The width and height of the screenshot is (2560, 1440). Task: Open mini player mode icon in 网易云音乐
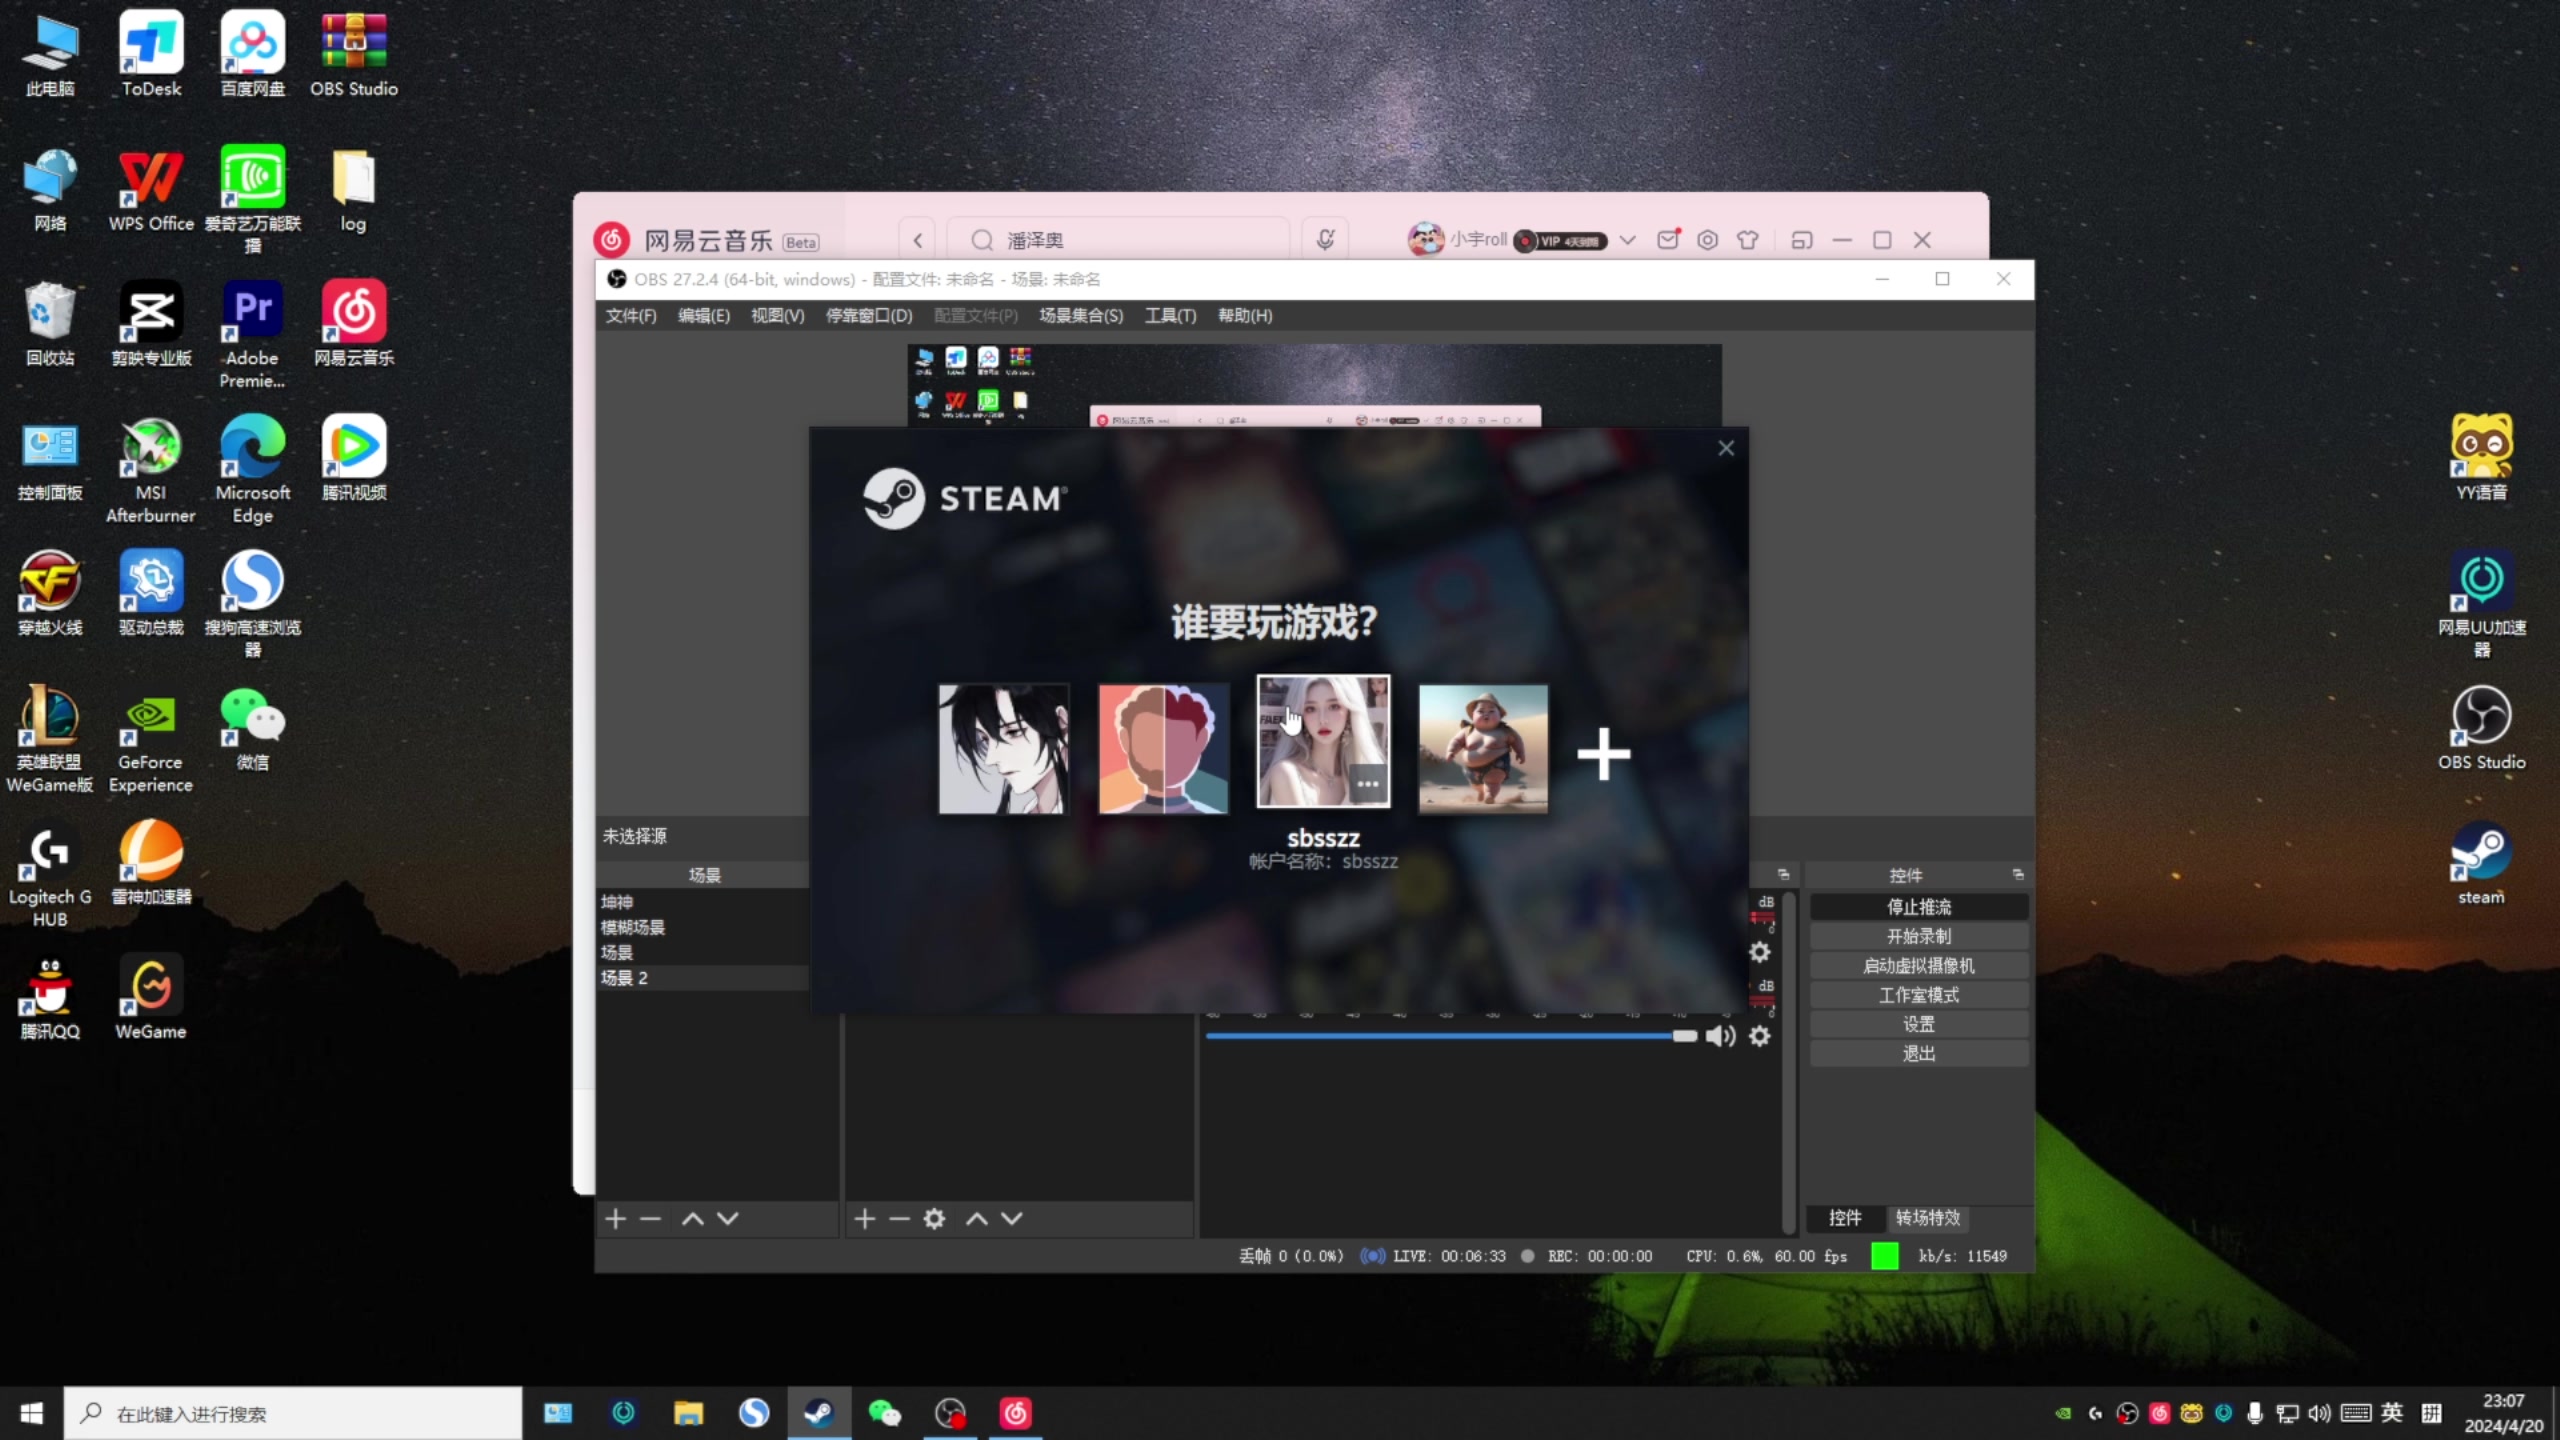(x=1801, y=240)
